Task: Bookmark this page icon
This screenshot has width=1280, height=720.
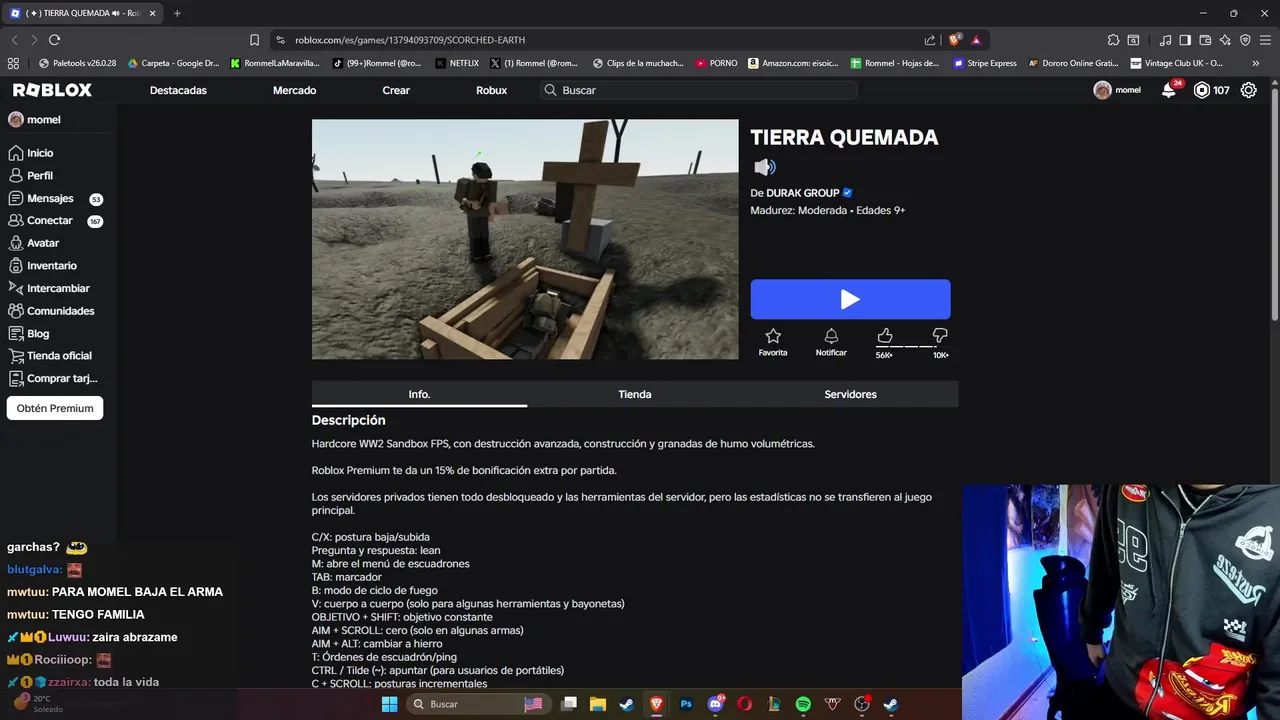Action: tap(255, 40)
